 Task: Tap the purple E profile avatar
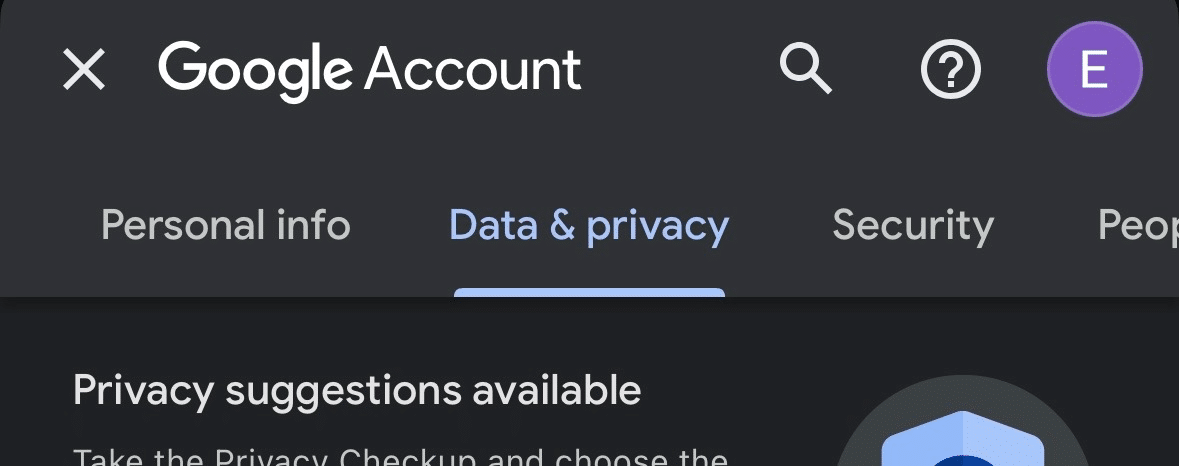click(1094, 69)
